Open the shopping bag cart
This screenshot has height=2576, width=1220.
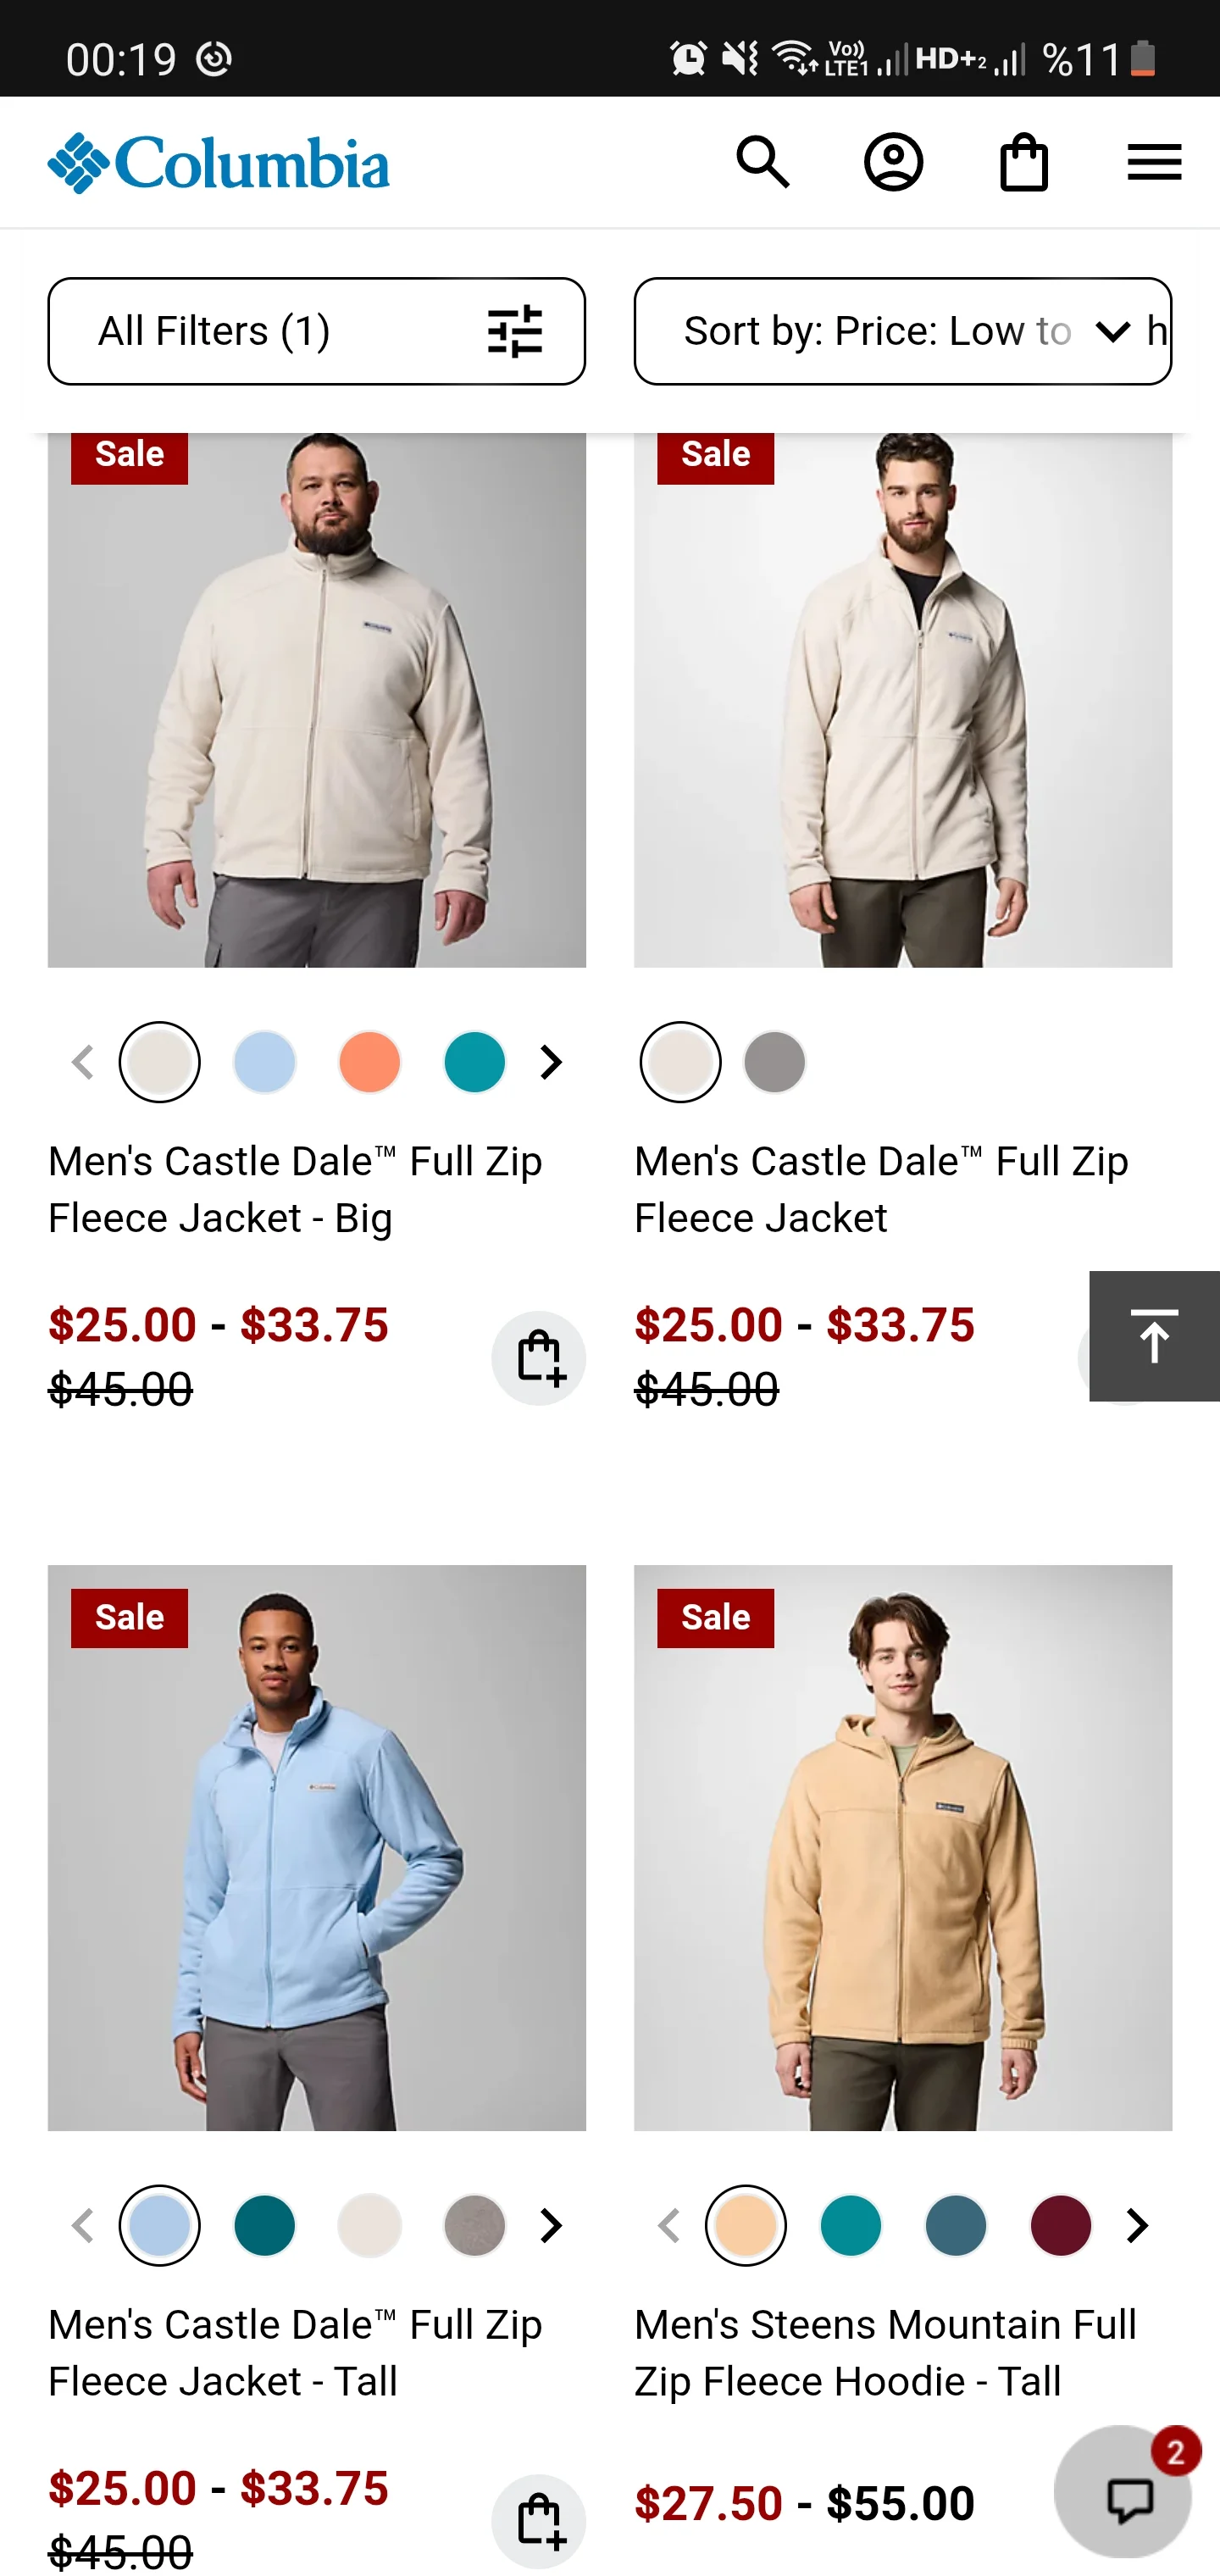coord(1024,162)
